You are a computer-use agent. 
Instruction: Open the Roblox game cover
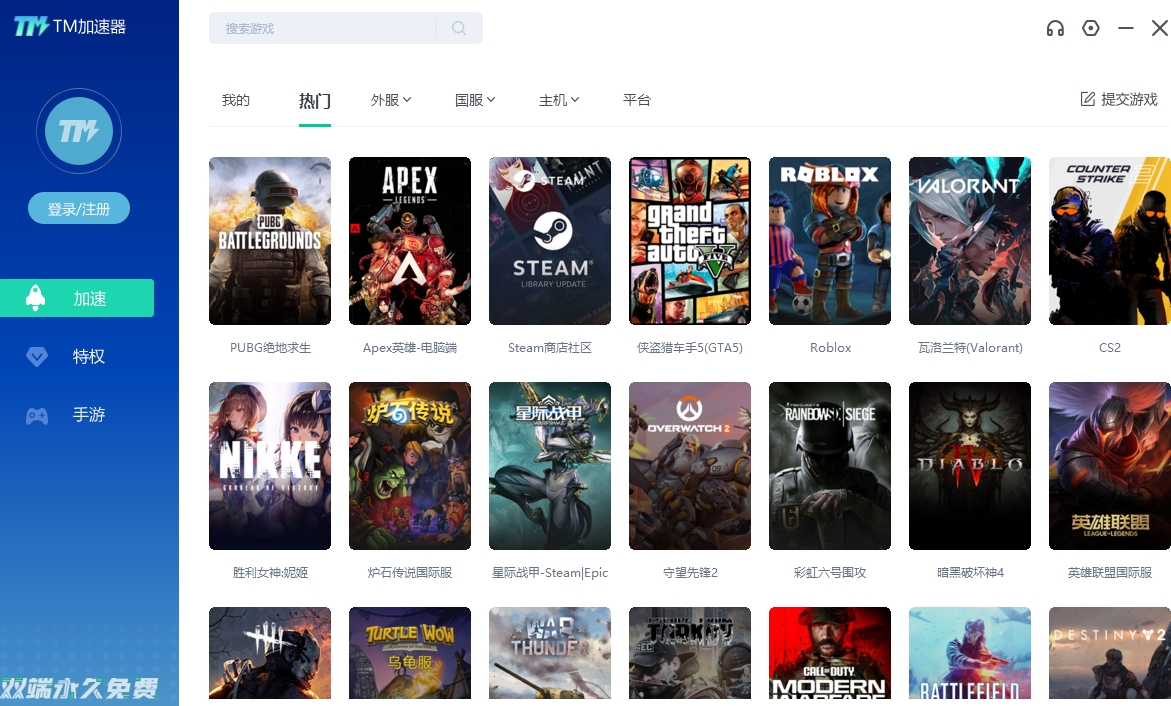[830, 241]
